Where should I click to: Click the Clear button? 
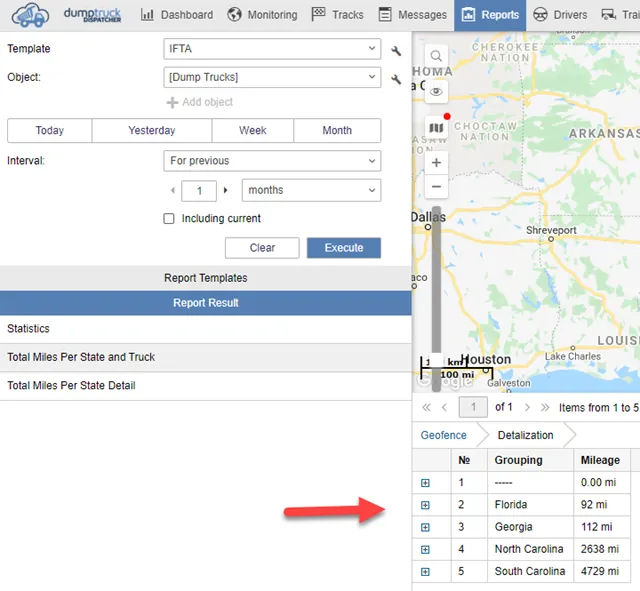(262, 248)
